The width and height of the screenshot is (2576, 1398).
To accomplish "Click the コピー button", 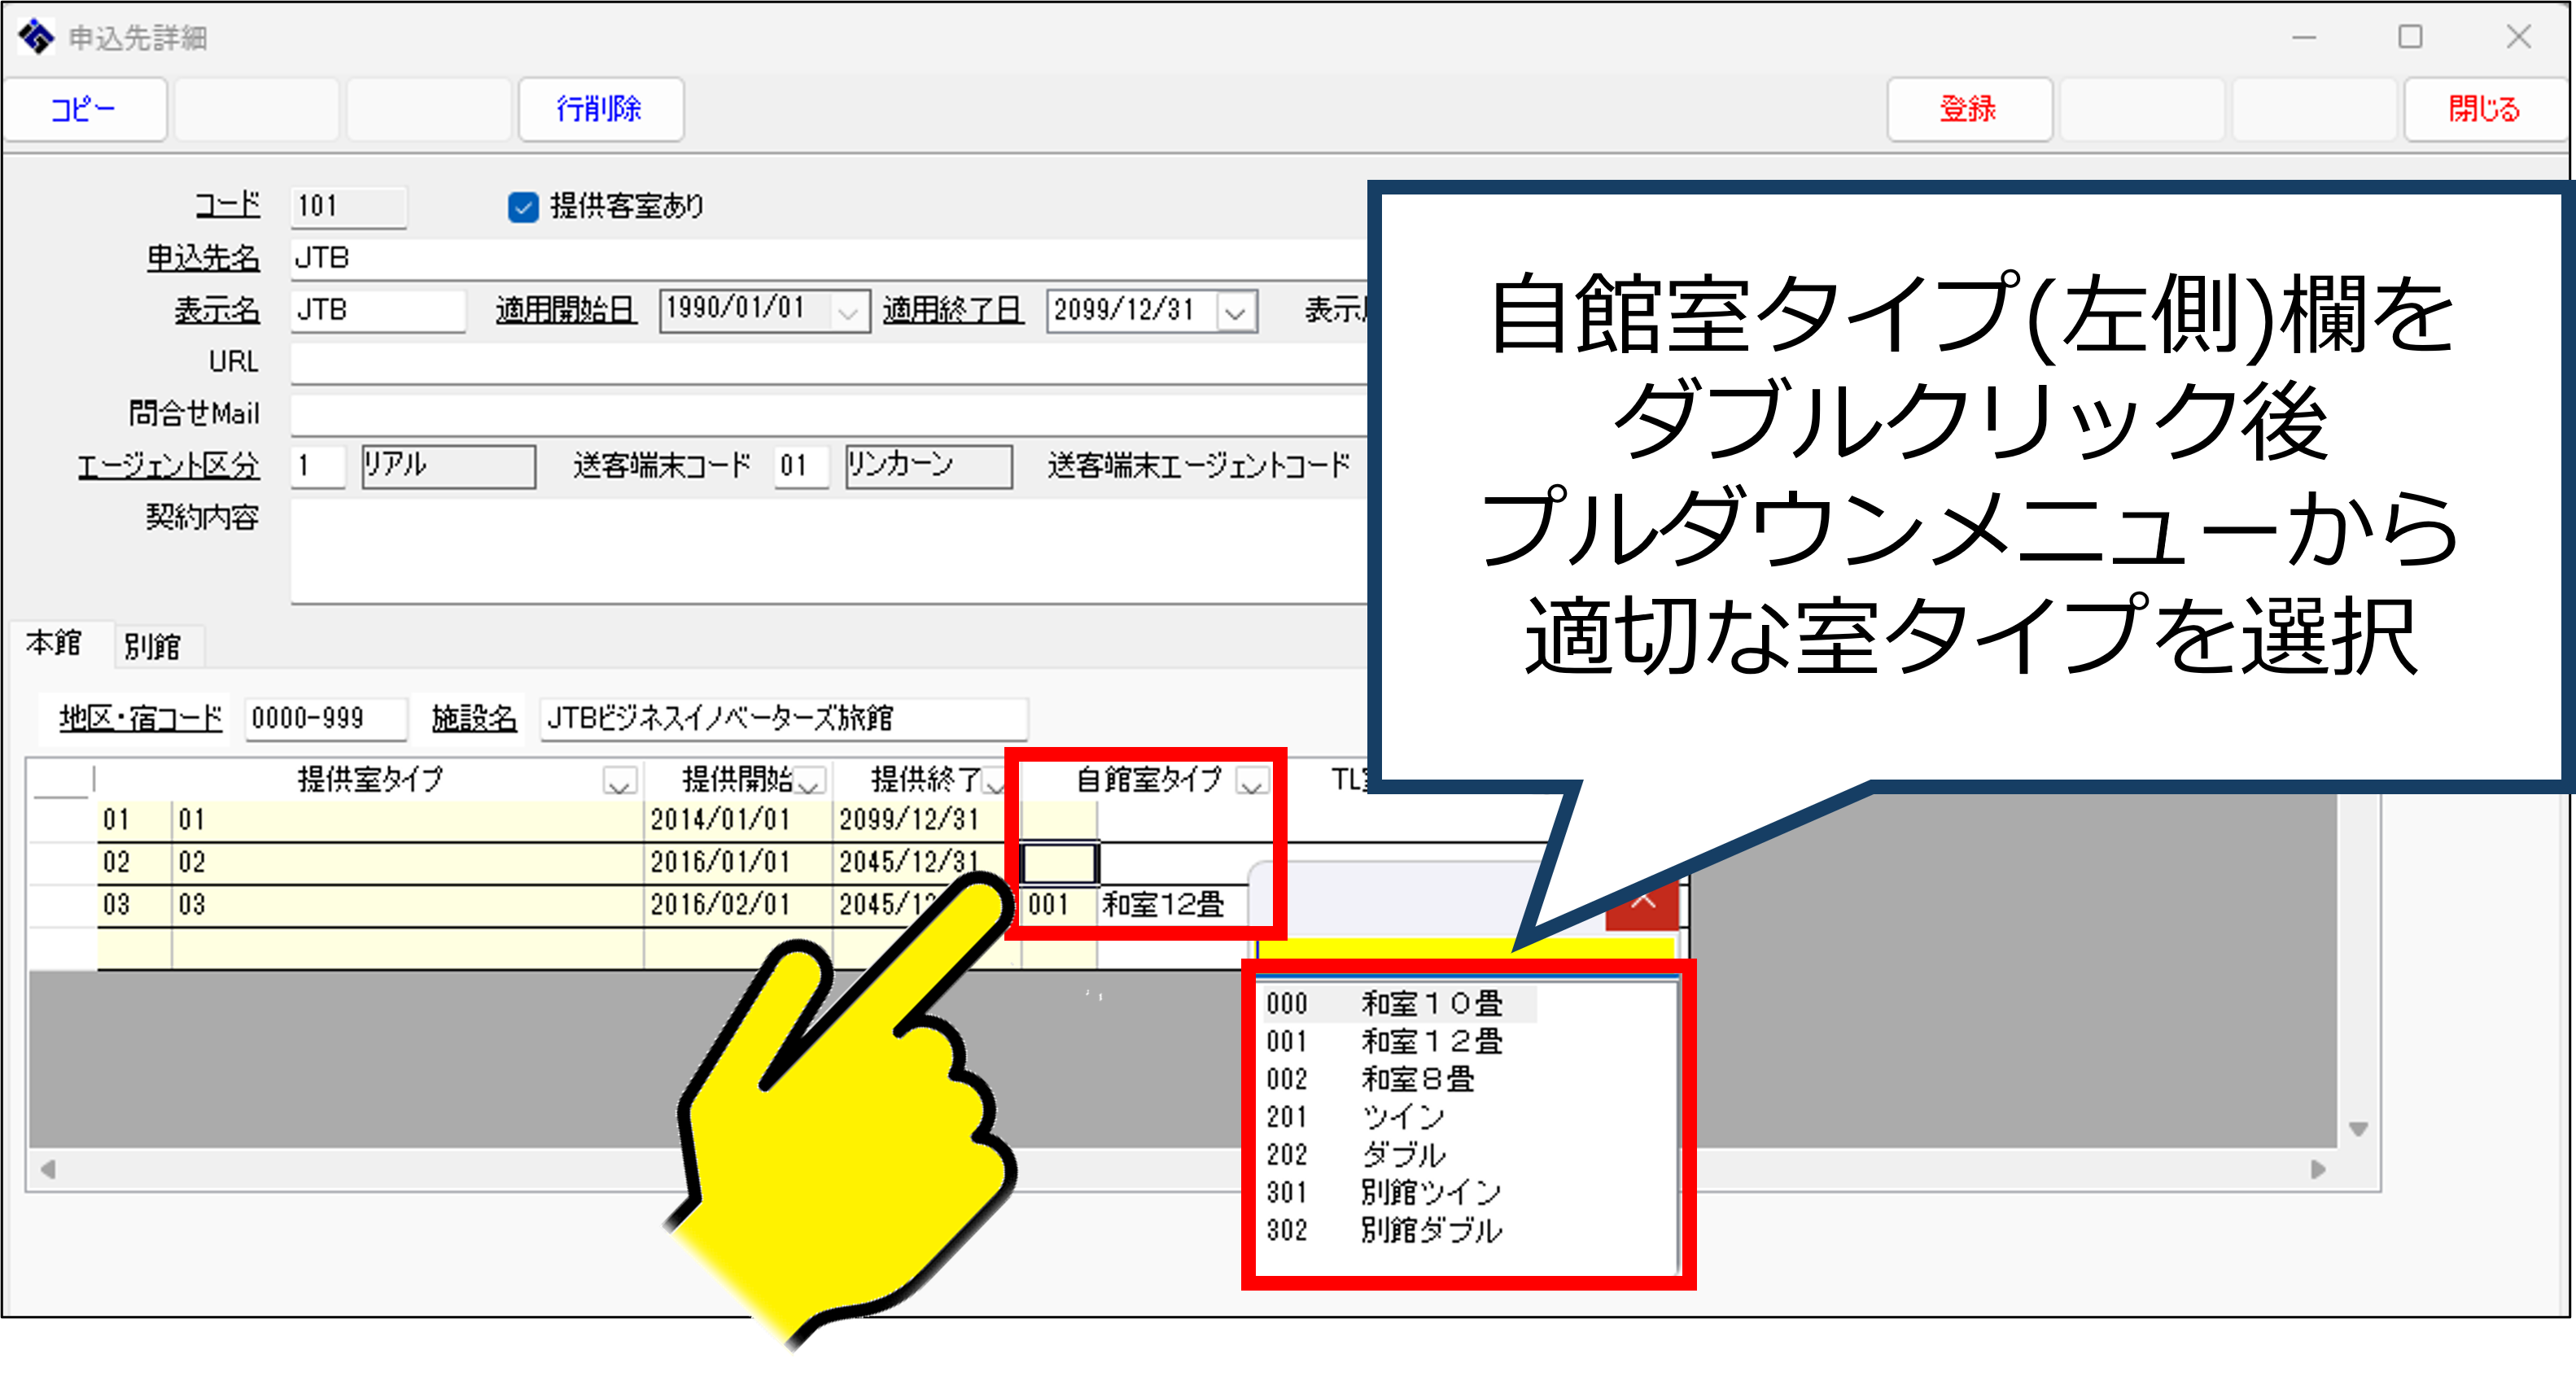I will [84, 109].
